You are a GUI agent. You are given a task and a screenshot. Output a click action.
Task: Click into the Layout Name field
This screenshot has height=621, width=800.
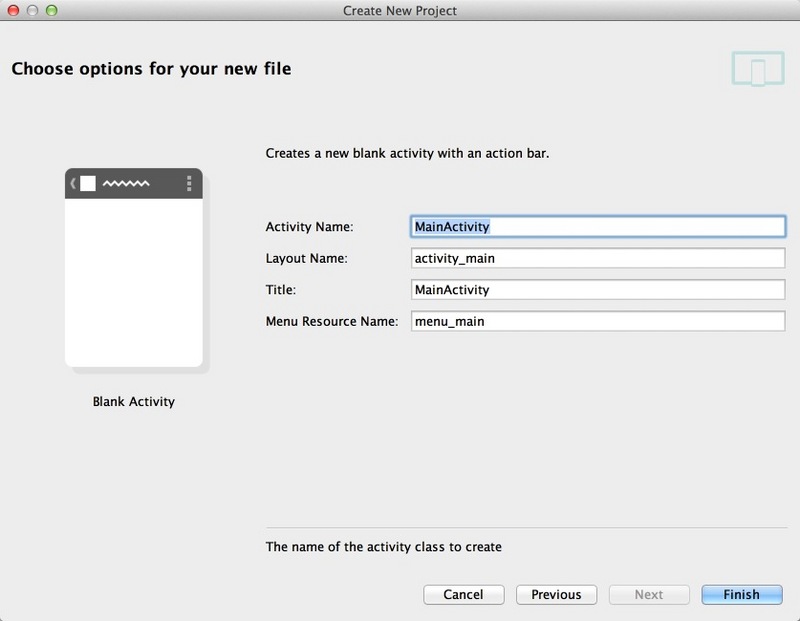tap(598, 258)
